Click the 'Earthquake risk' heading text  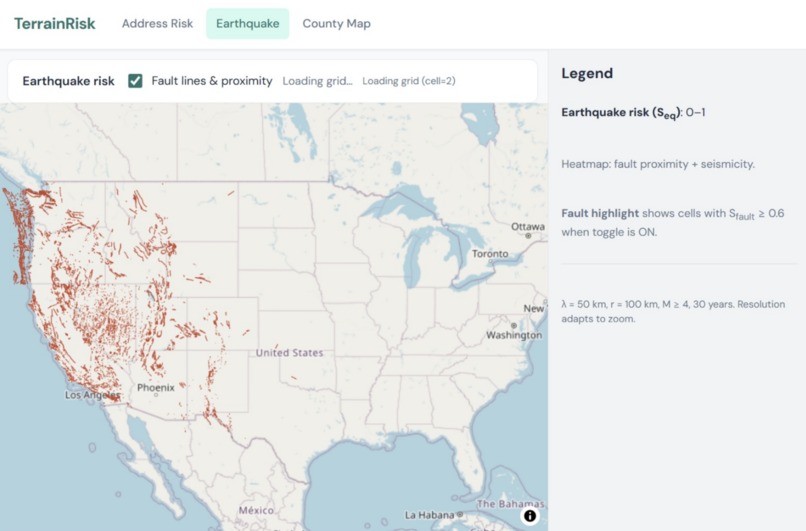68,81
